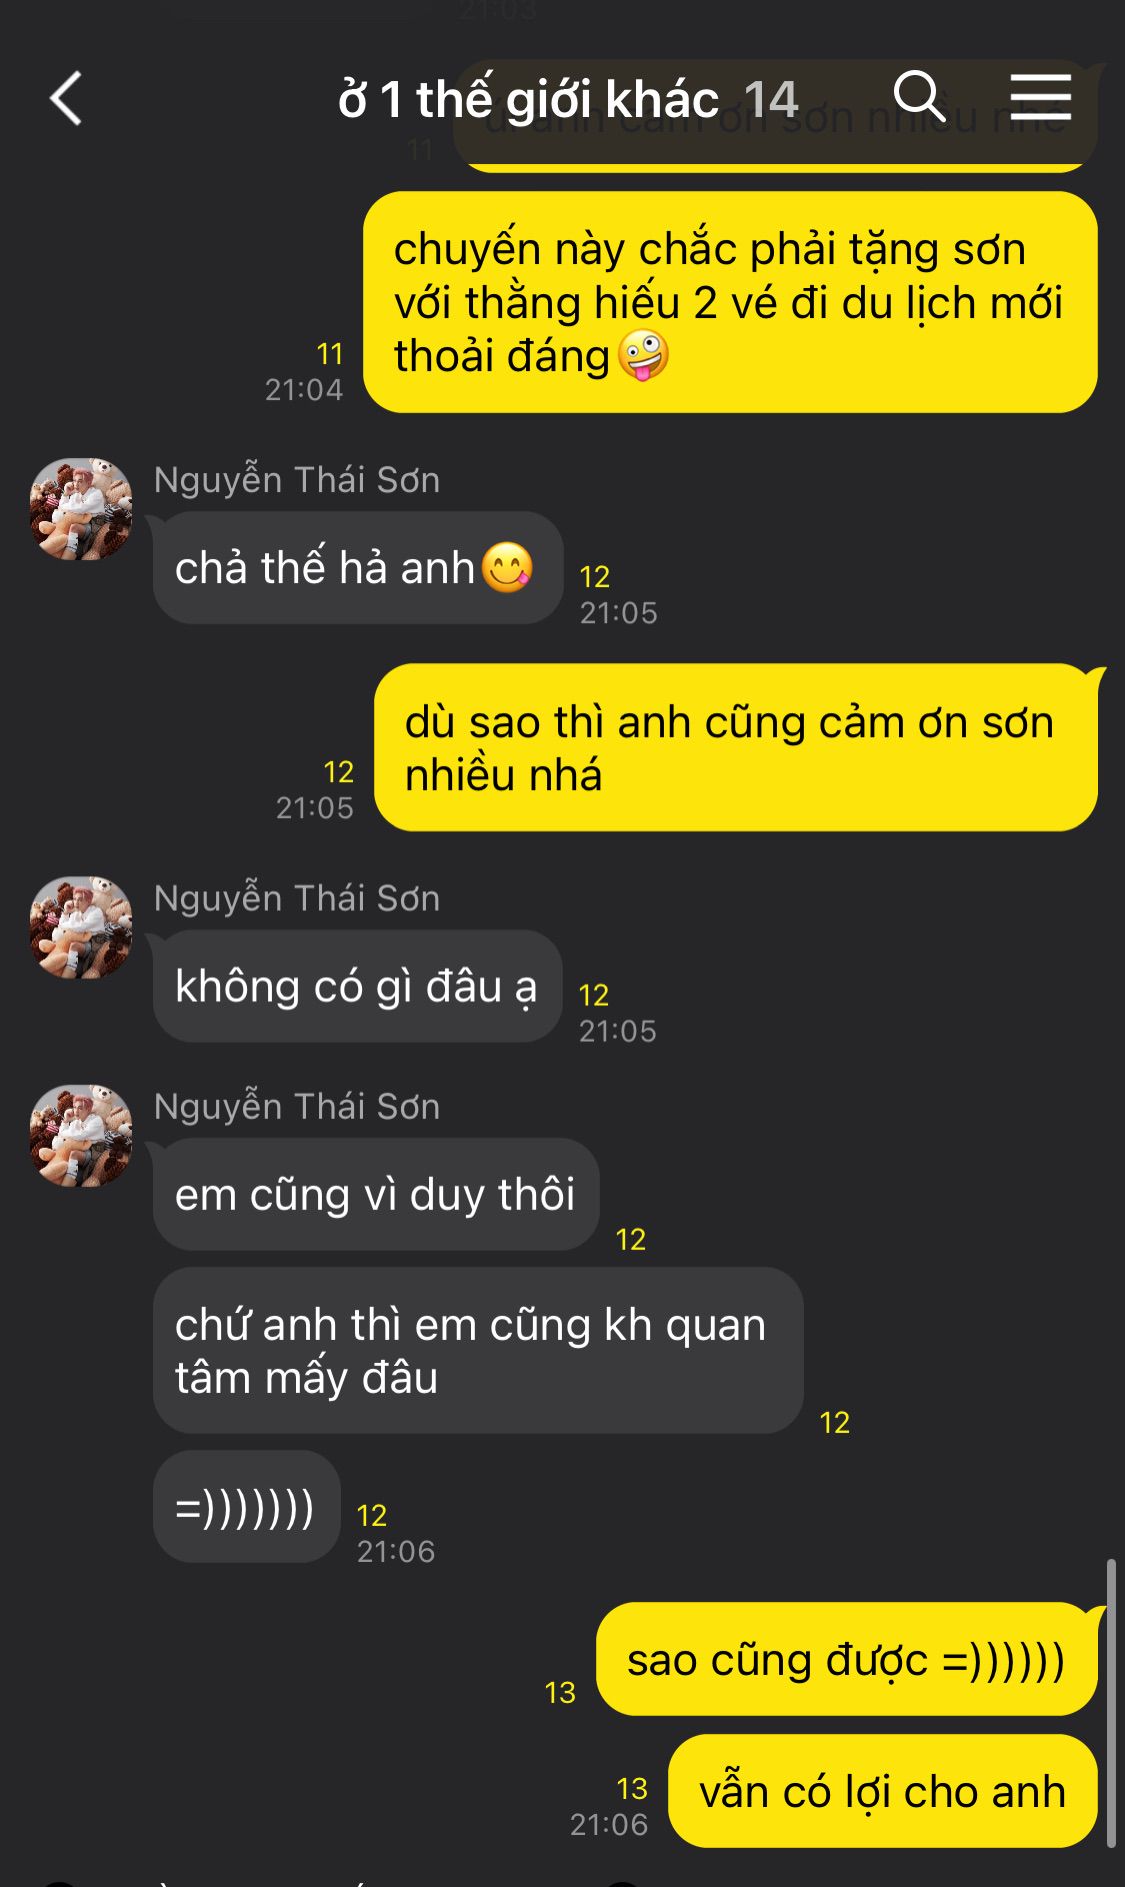This screenshot has width=1125, height=1887.
Task: Tap the '=))))))' gray message bubble
Action: [x=247, y=1506]
